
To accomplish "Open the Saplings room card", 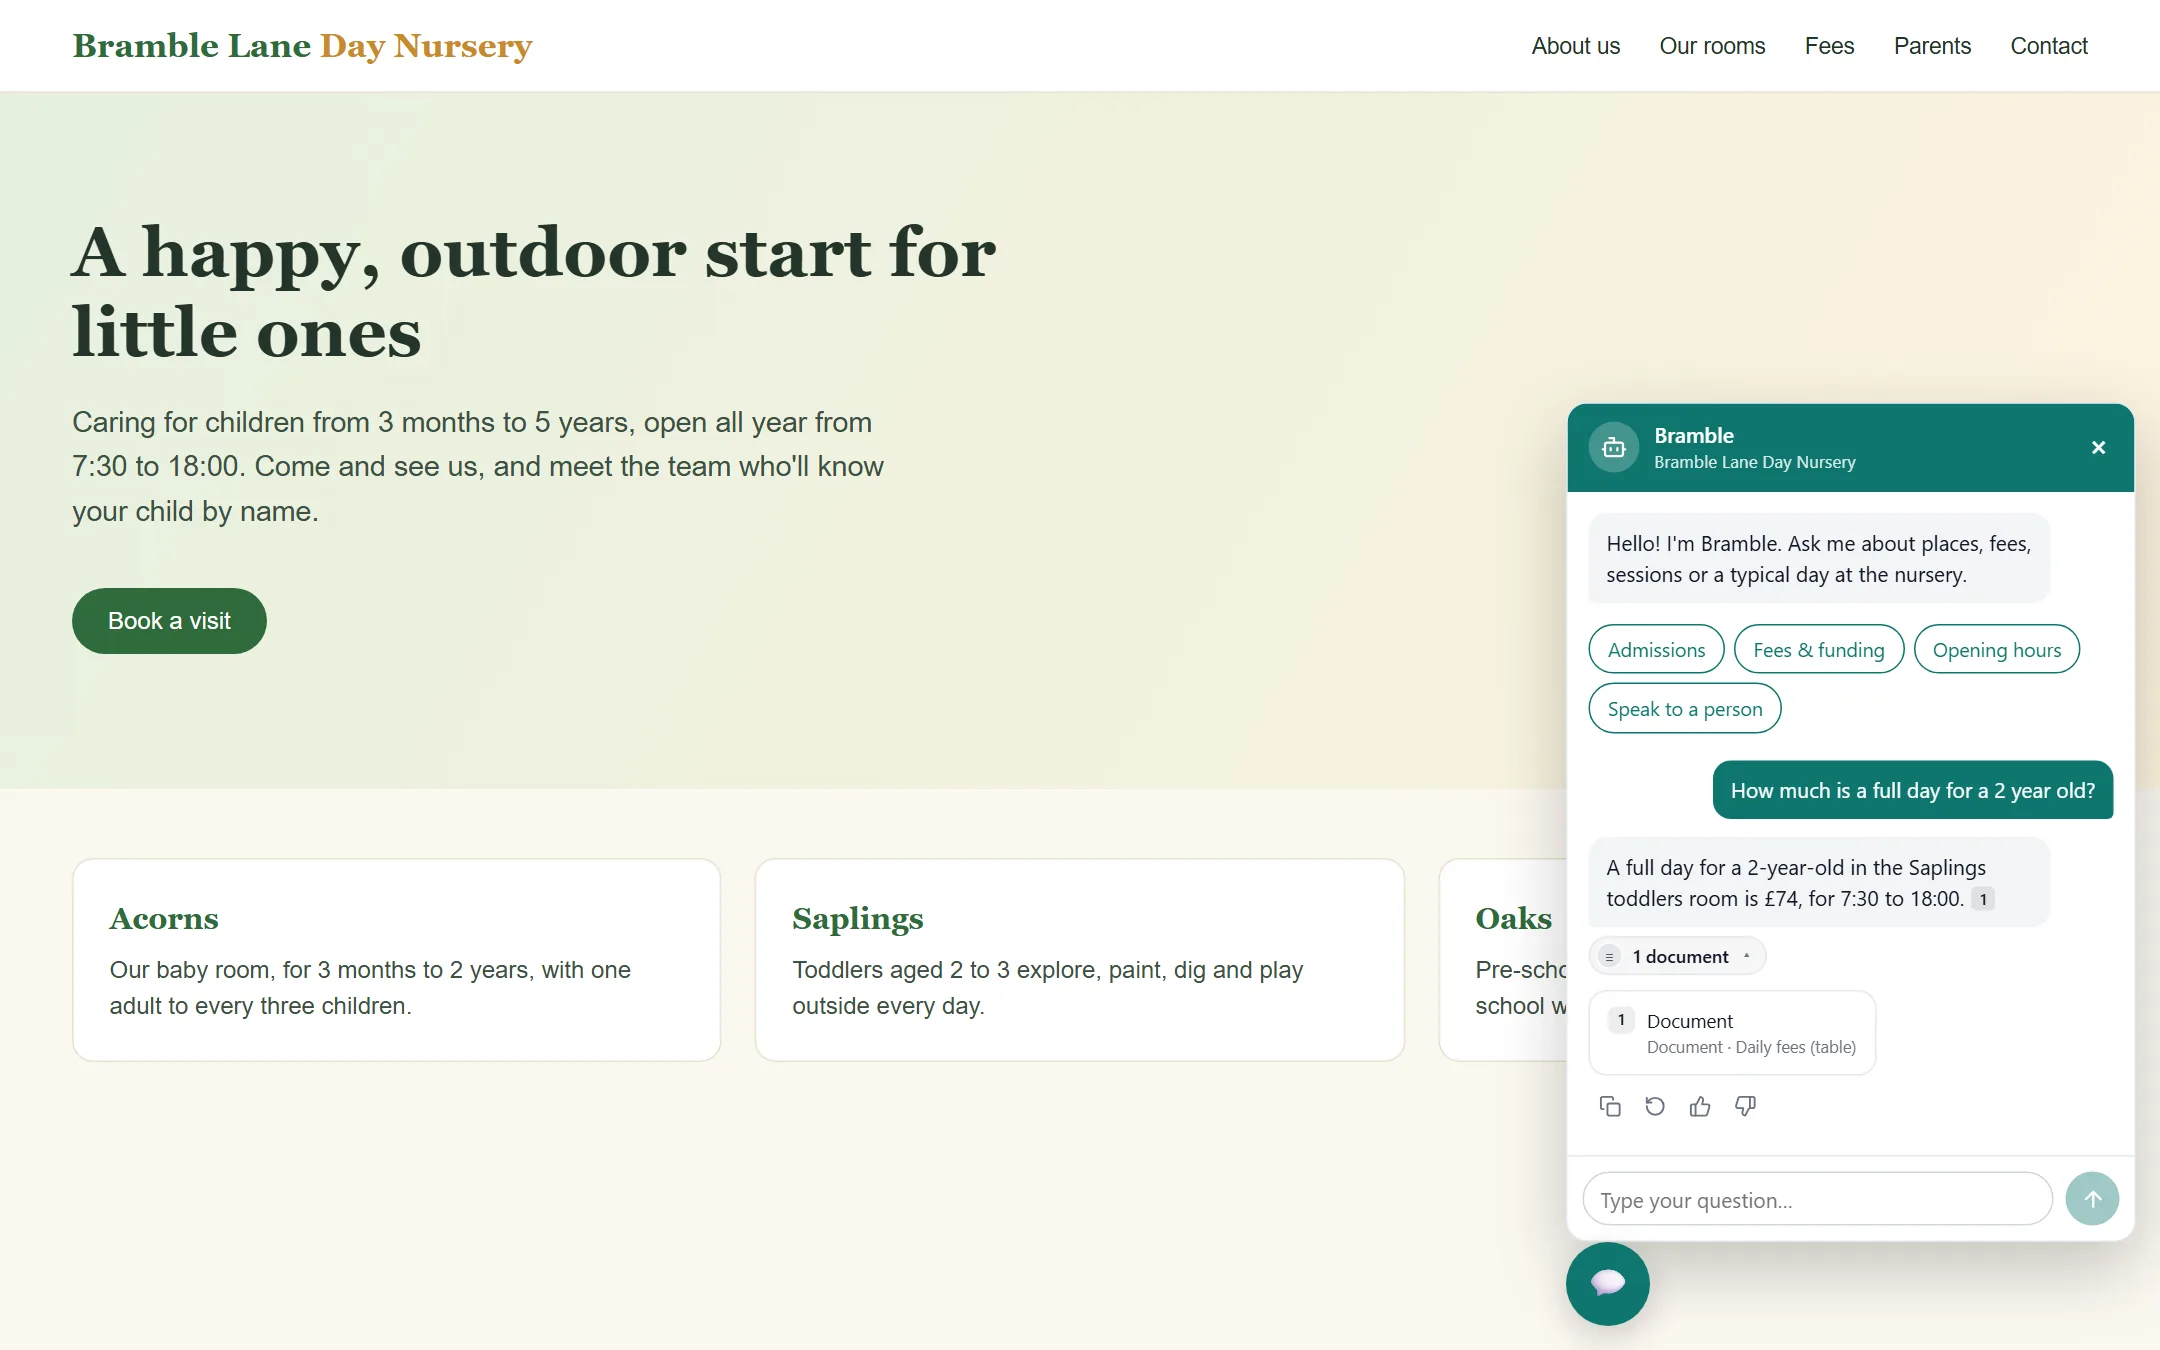I will click(1080, 960).
